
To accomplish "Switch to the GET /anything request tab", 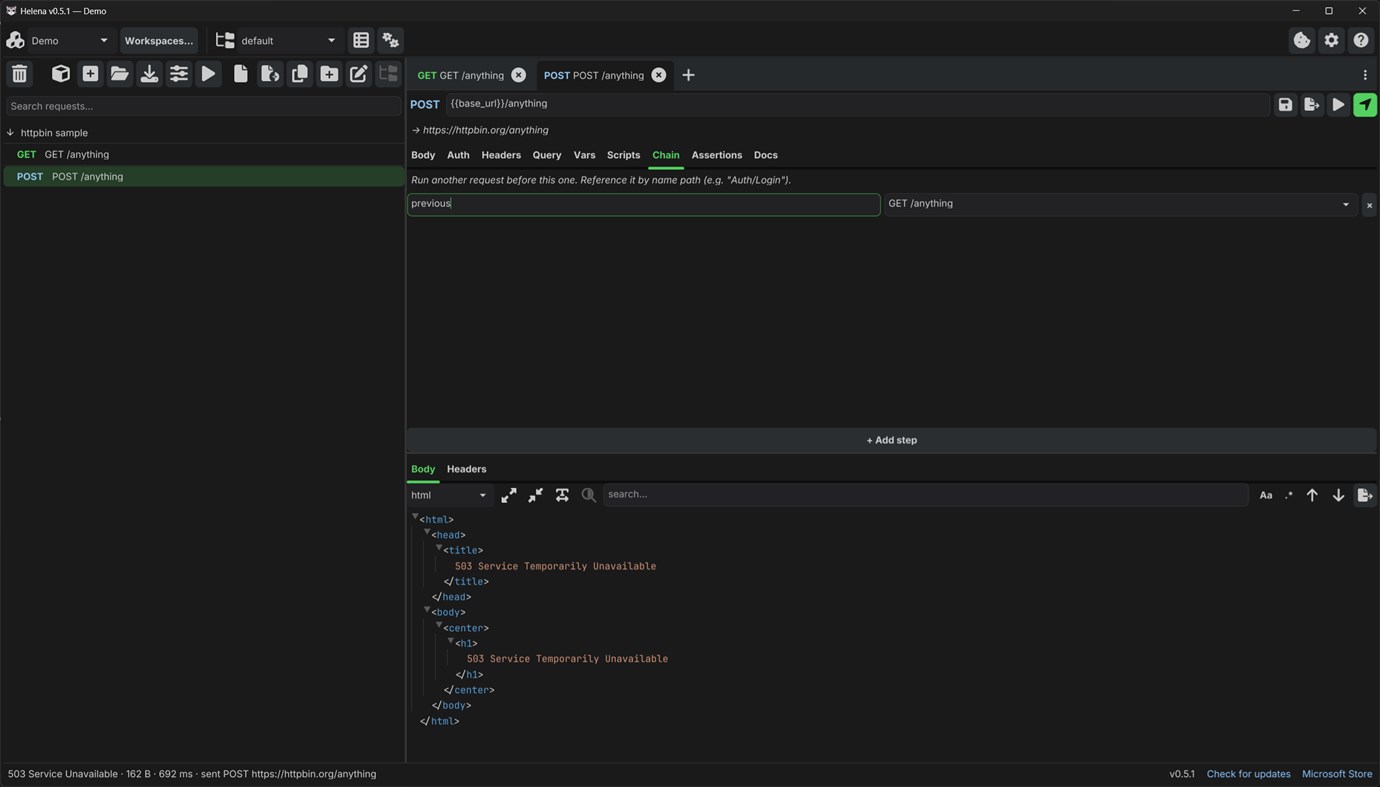I will click(x=460, y=75).
